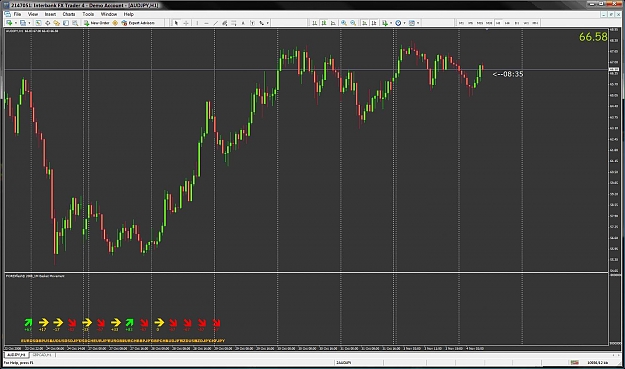Show the Data Window icon
The image size is (625, 369).
(x=47, y=23)
